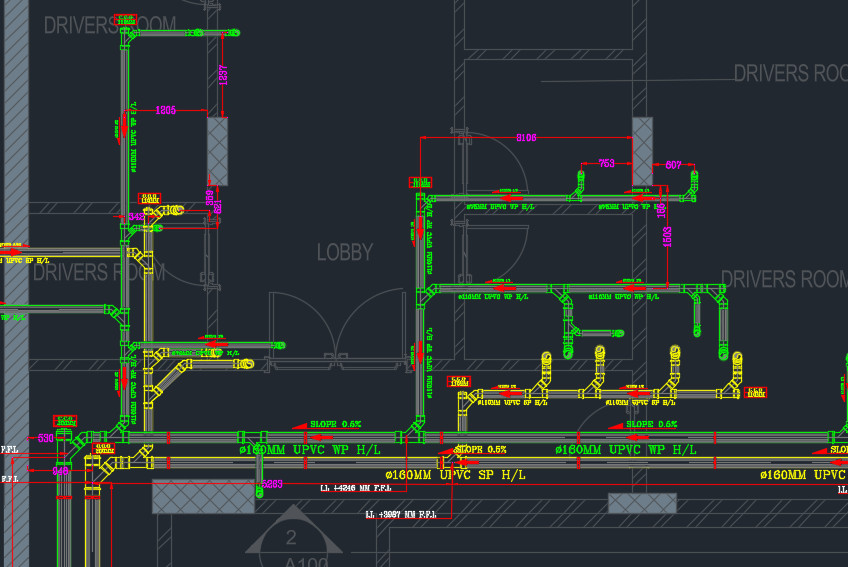Image resolution: width=848 pixels, height=567 pixels.
Task: Pick the 946 dimension value
Action: 61,471
